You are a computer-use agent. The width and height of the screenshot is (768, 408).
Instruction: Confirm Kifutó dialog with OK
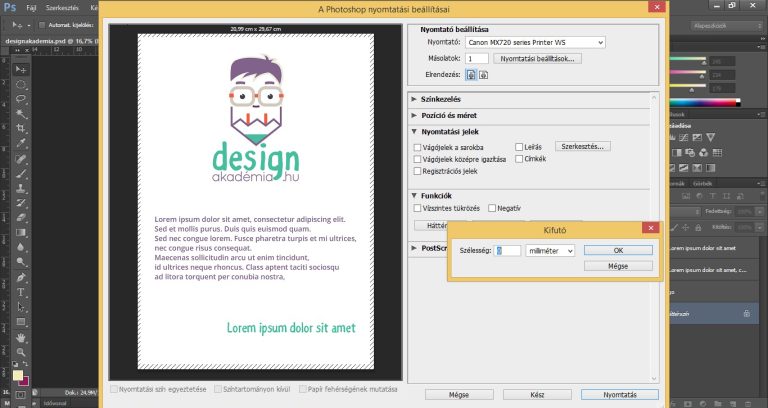pos(618,250)
